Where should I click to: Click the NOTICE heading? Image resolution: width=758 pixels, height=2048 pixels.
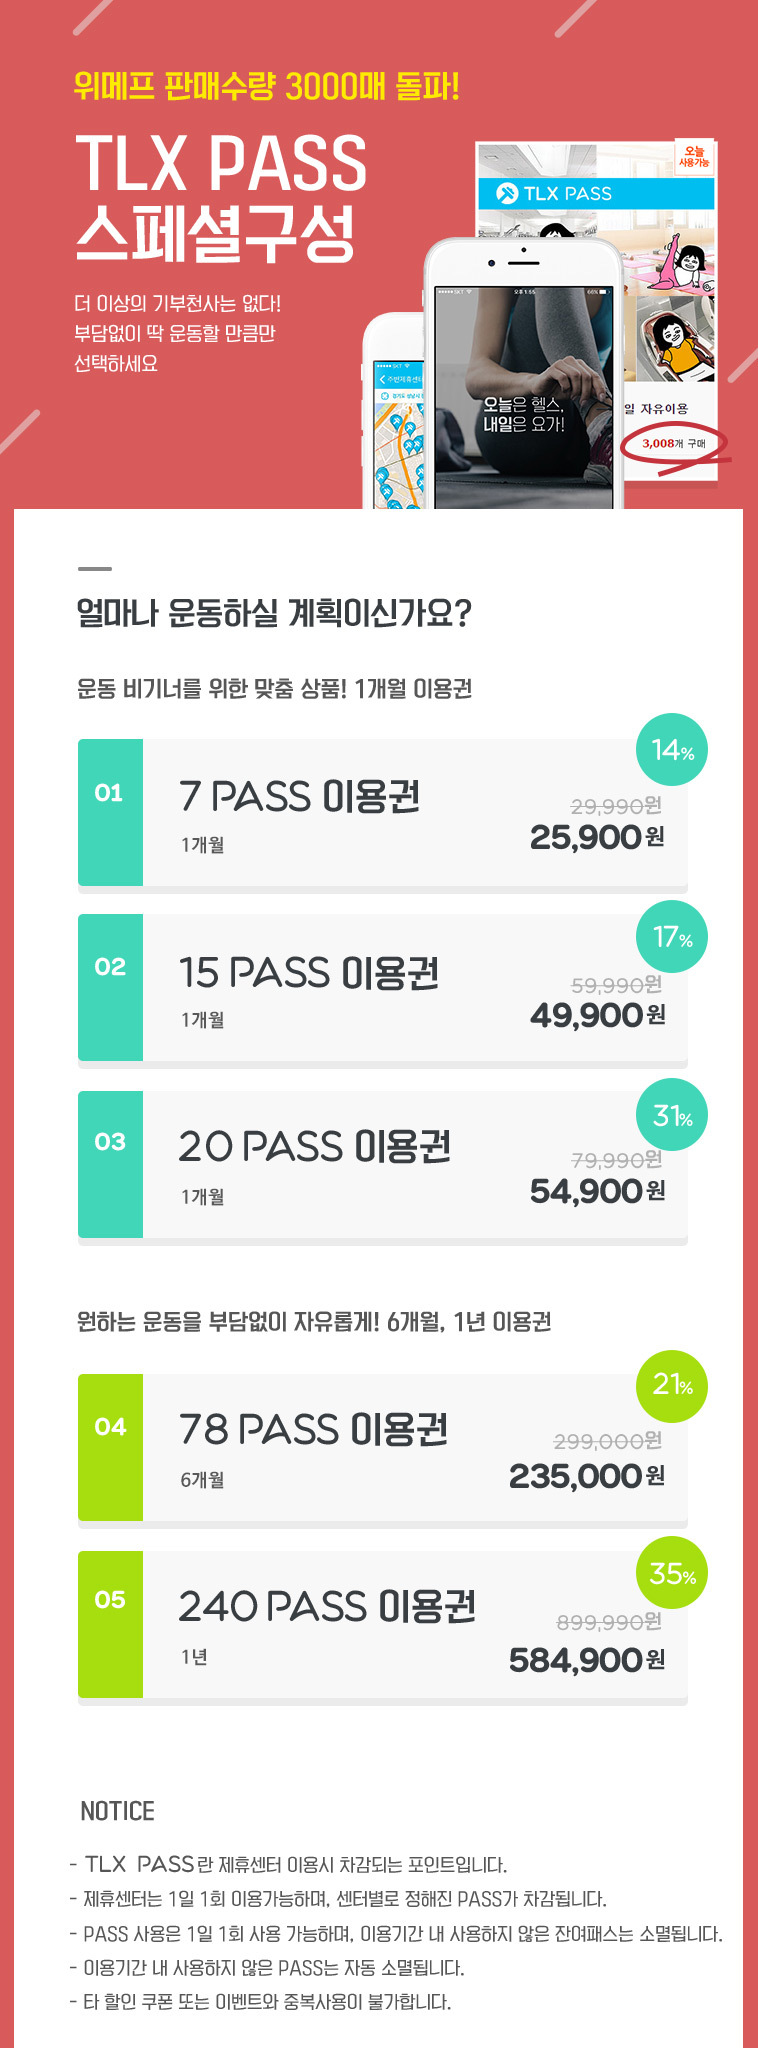[x=117, y=1811]
